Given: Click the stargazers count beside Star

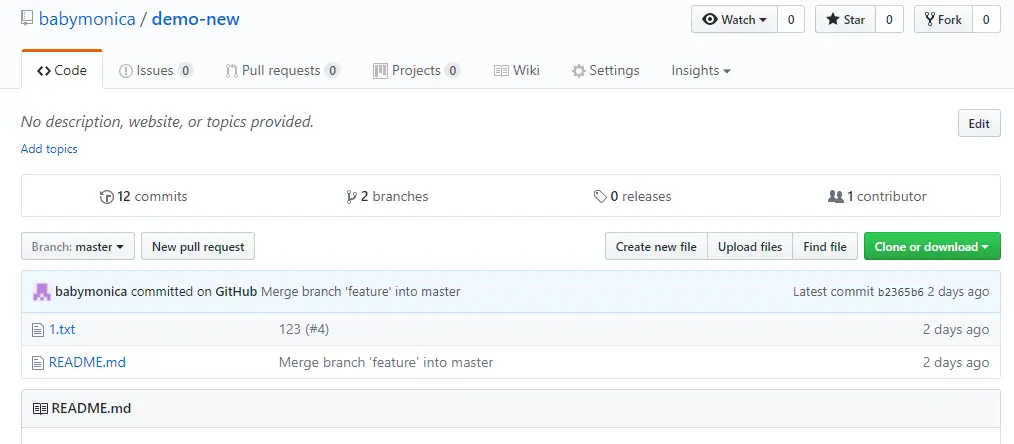Looking at the screenshot, I should click(x=889, y=19).
